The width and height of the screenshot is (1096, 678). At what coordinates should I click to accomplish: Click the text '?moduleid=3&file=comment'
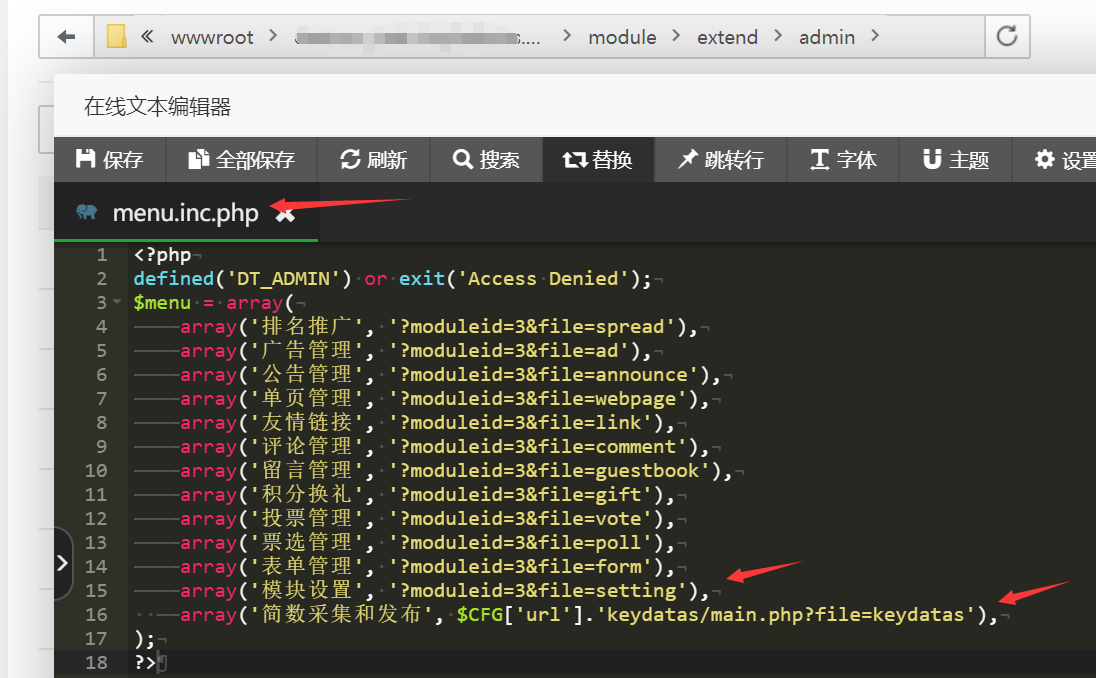click(x=538, y=447)
